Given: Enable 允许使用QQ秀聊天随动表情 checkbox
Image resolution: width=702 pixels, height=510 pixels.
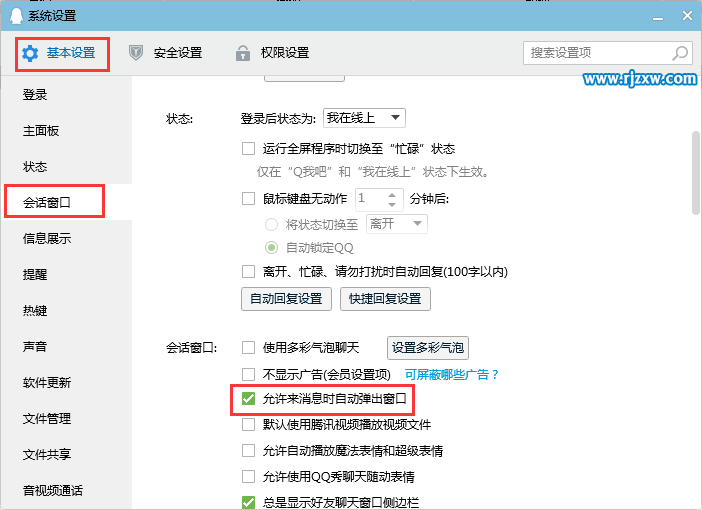Looking at the screenshot, I should pyautogui.click(x=248, y=476).
